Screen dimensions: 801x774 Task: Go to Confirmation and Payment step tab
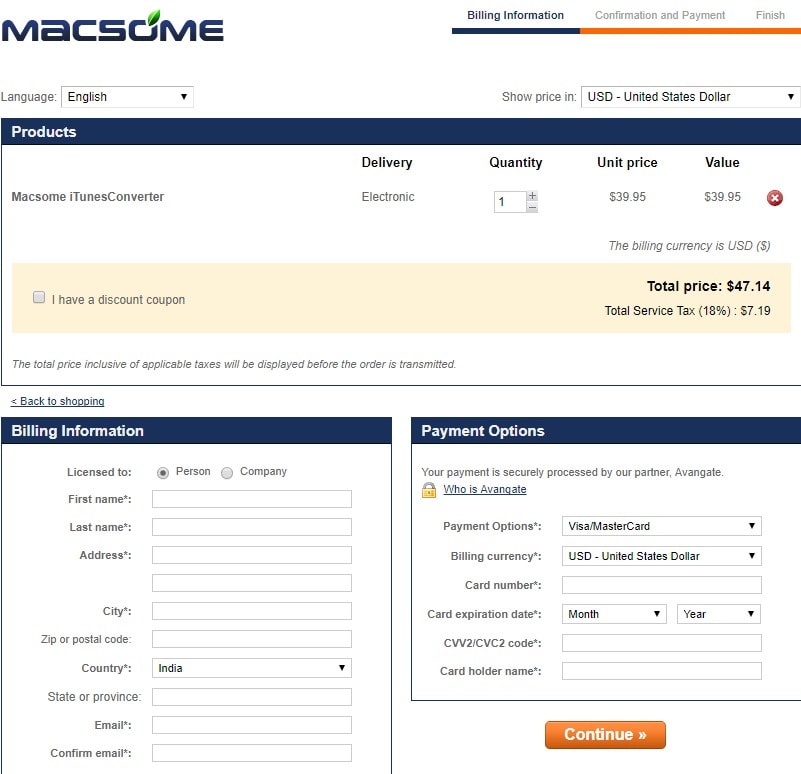659,15
